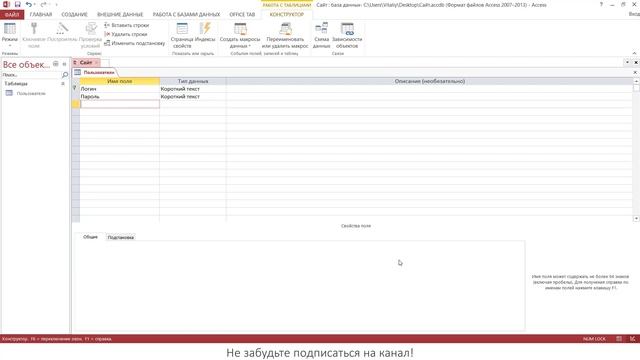Click Удалить строки in the ribbon
Viewport: 640px width, 360px height.
click(126, 34)
